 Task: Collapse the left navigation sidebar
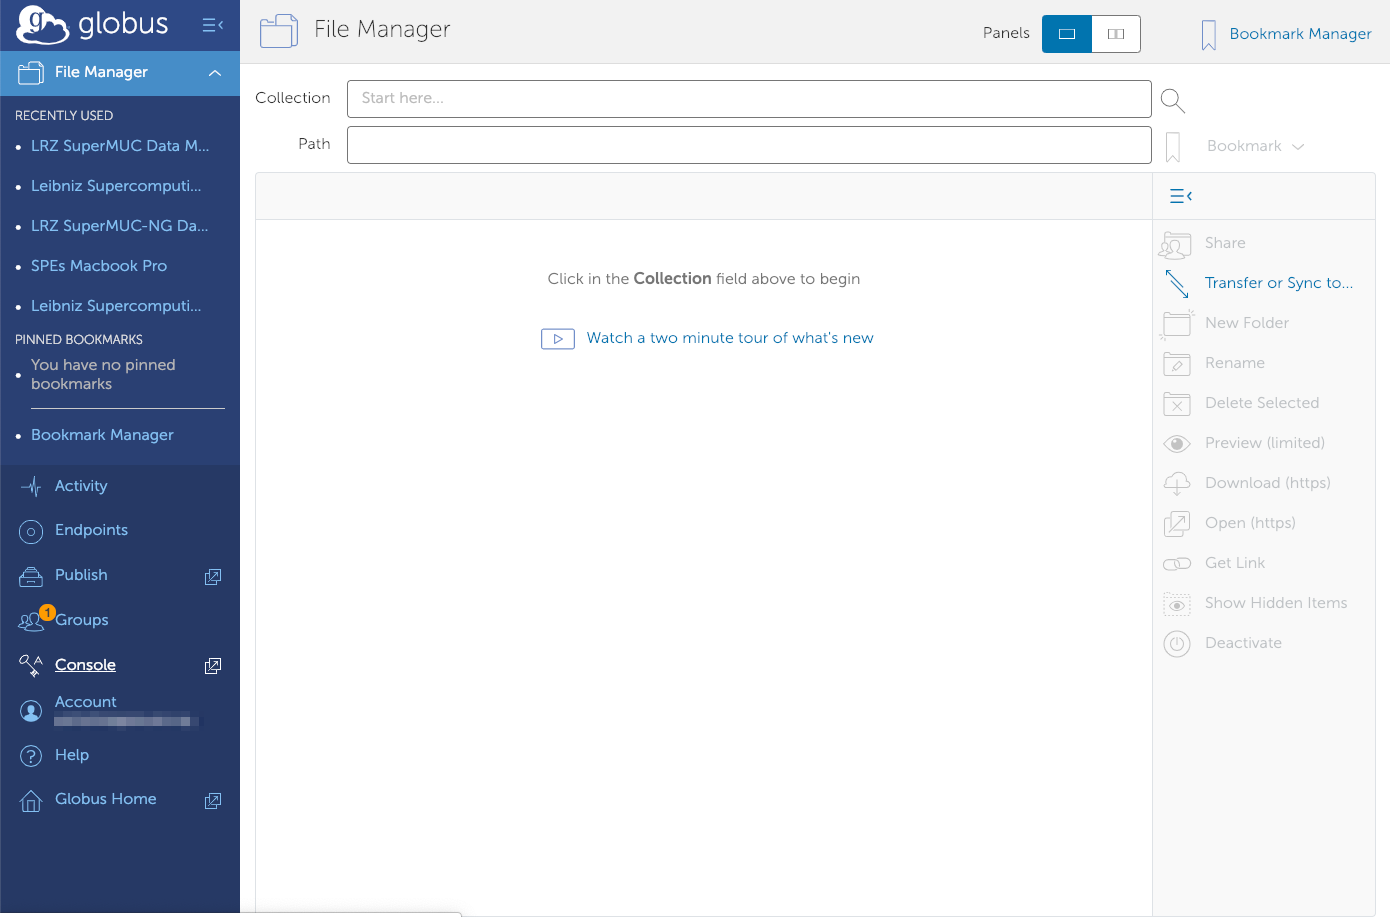pyautogui.click(x=212, y=25)
